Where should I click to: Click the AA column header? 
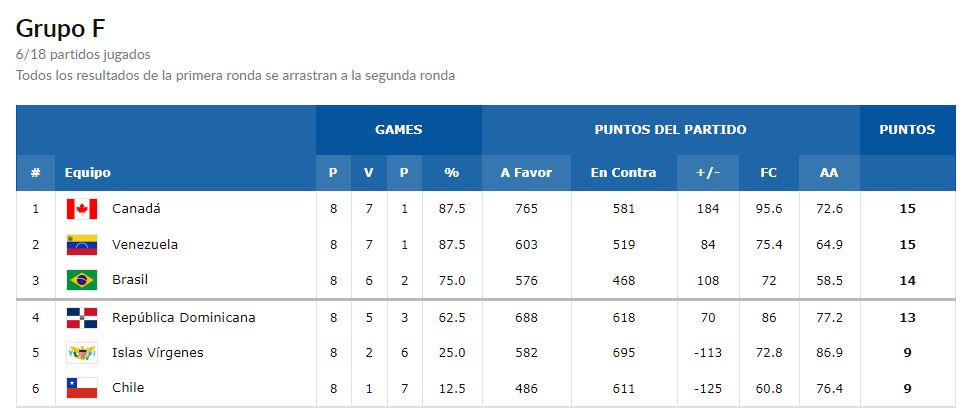829,173
